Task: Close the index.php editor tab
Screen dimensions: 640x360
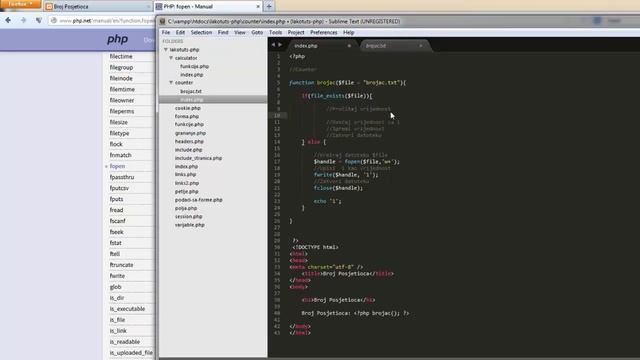Action: tap(349, 46)
